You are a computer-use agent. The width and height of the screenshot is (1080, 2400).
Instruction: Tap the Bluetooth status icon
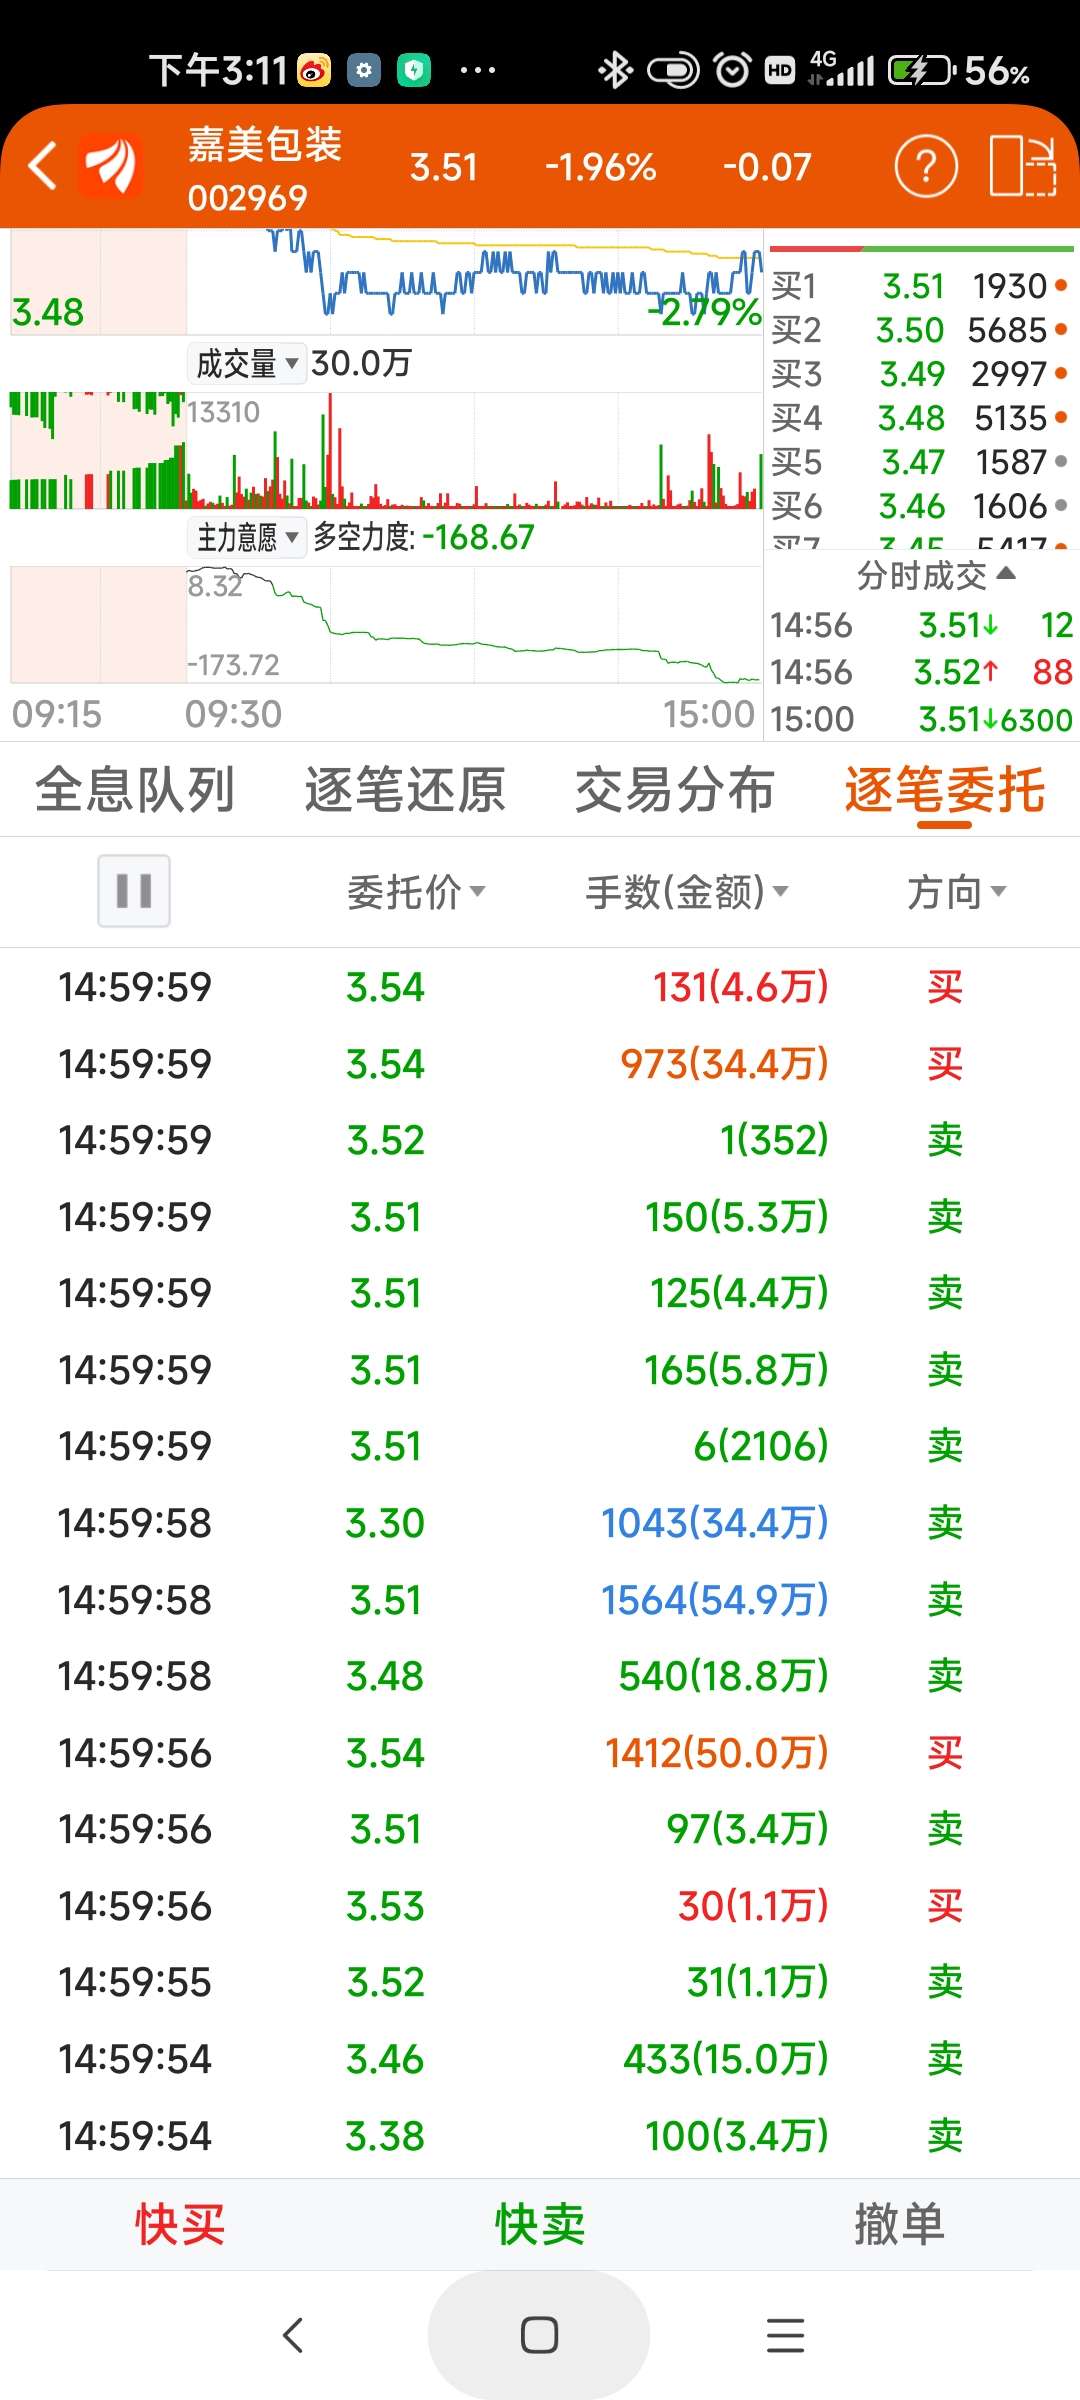click(614, 70)
